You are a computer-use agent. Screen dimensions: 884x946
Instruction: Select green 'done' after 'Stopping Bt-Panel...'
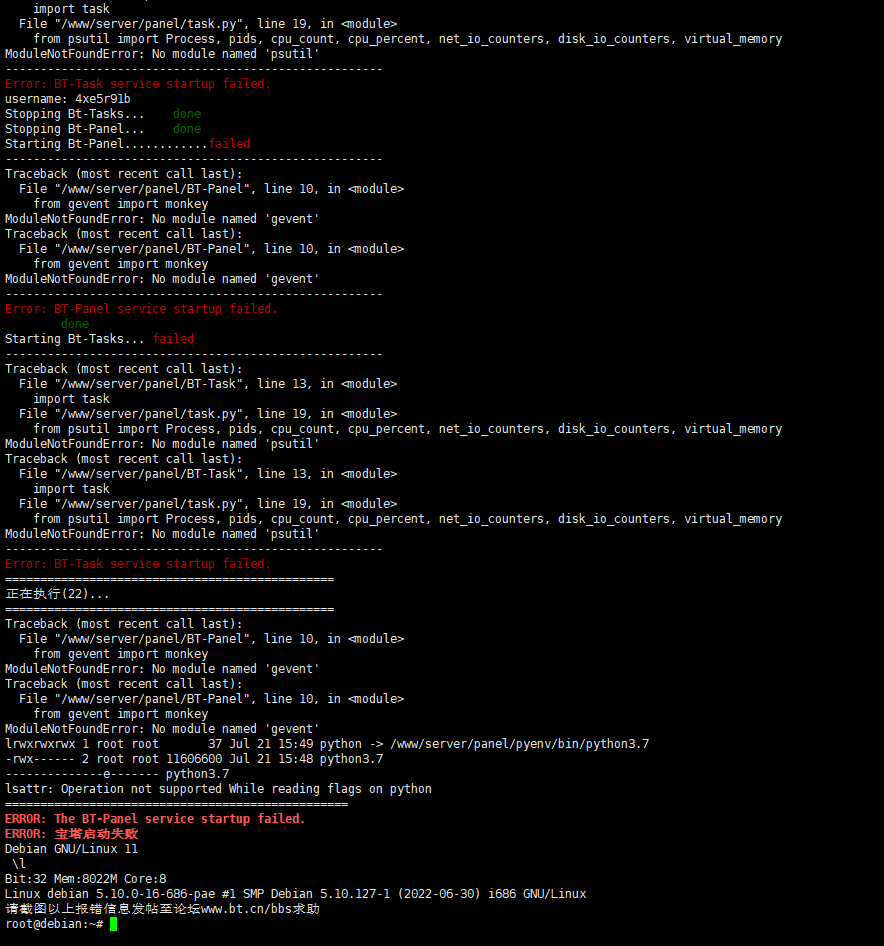point(187,129)
